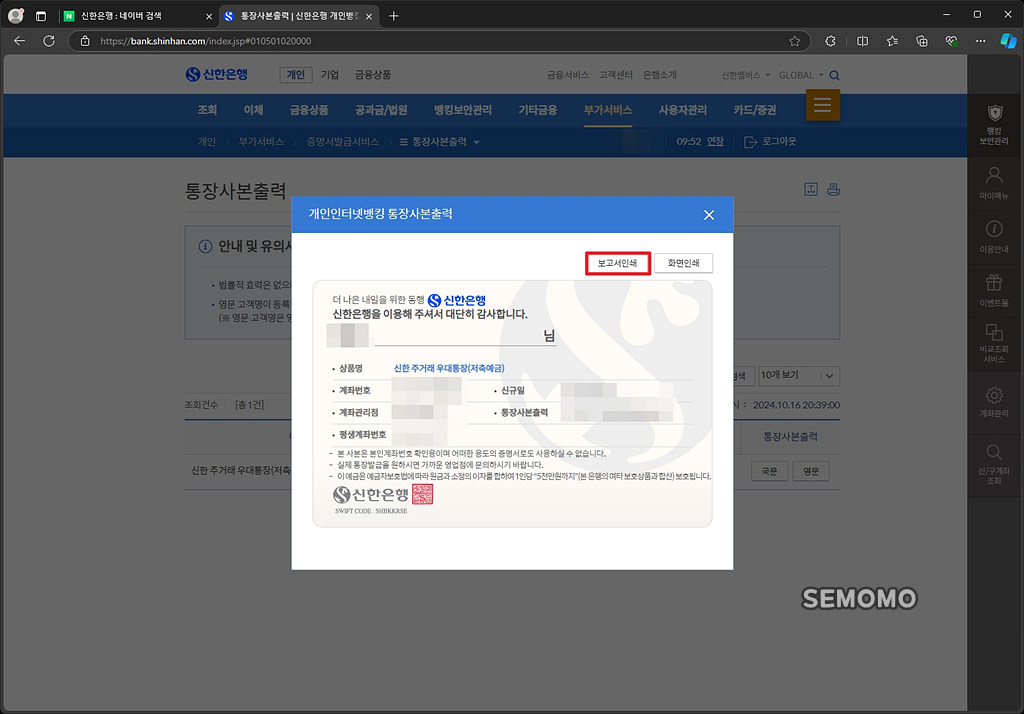Open the 조회 menu

(207, 110)
